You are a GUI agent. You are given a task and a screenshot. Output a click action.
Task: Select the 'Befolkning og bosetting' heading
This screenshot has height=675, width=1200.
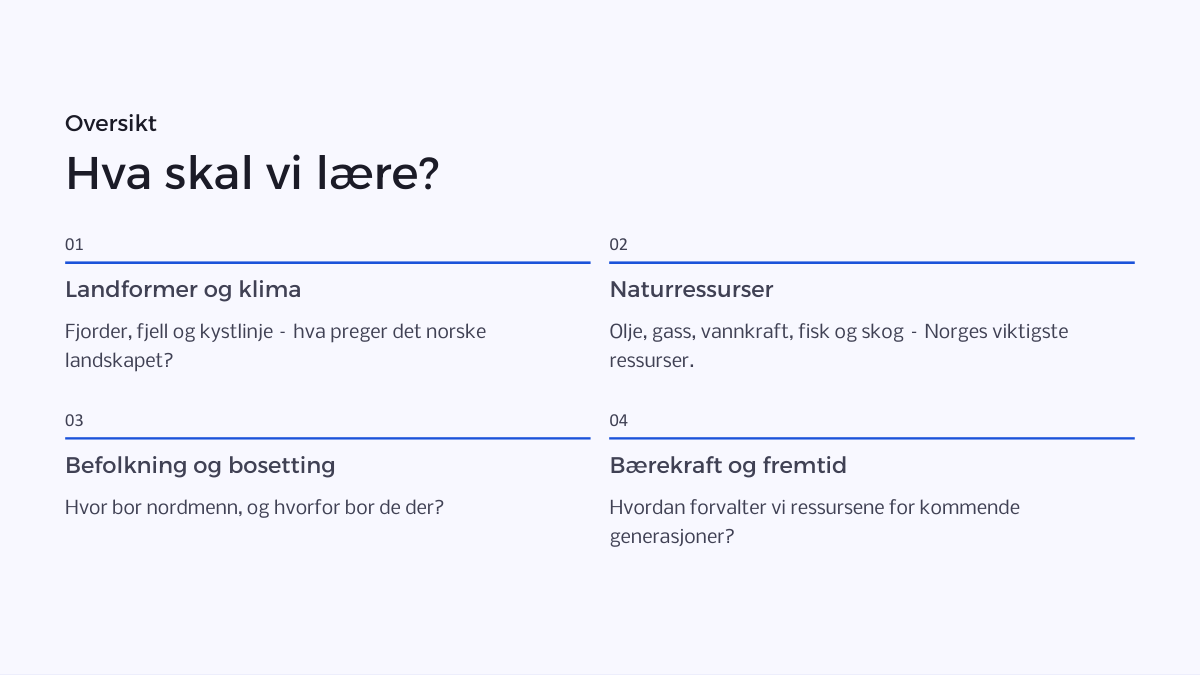pos(200,466)
